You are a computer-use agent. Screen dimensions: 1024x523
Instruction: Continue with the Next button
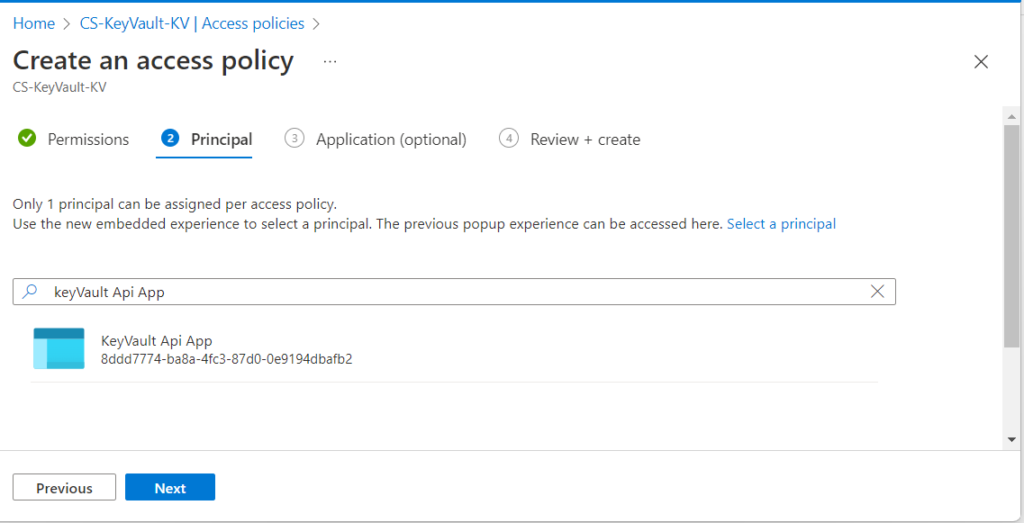[170, 488]
